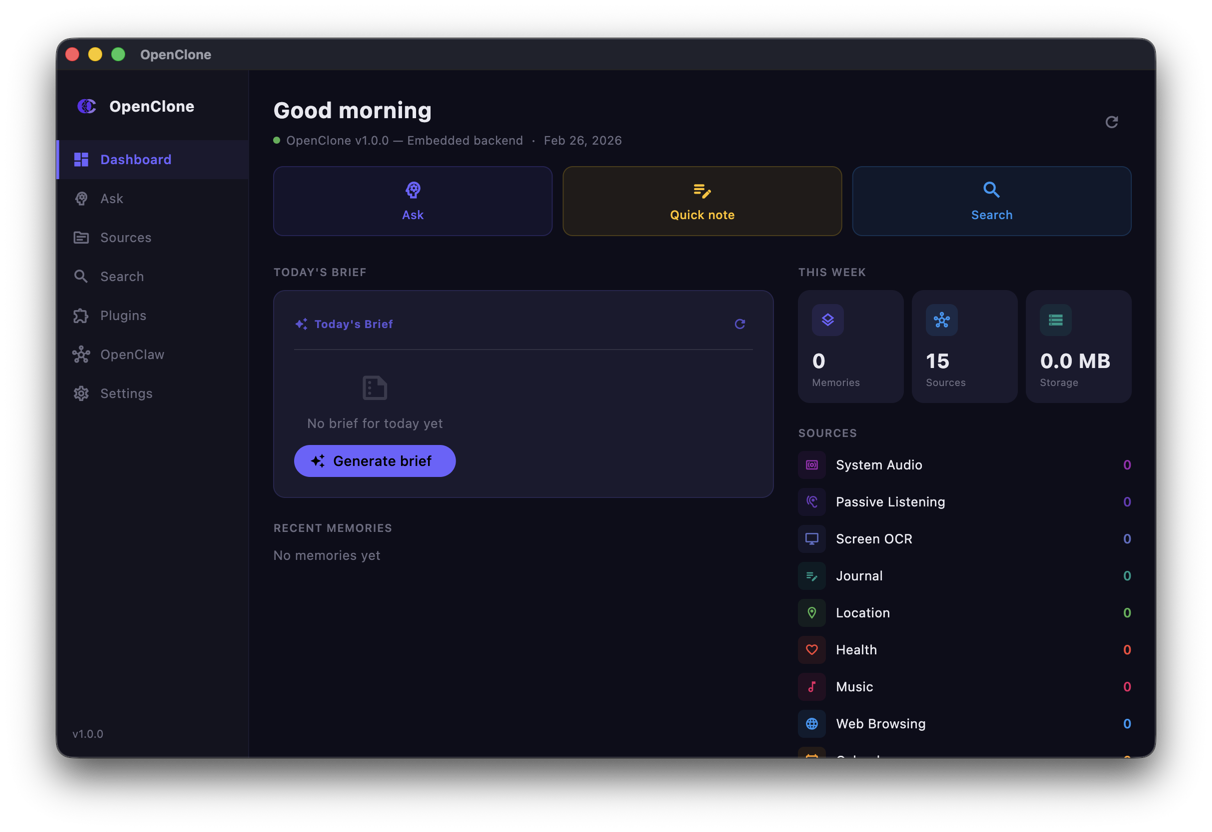Click the Web Browsing globe icon
Screen dimensions: 1212x832
tap(811, 723)
